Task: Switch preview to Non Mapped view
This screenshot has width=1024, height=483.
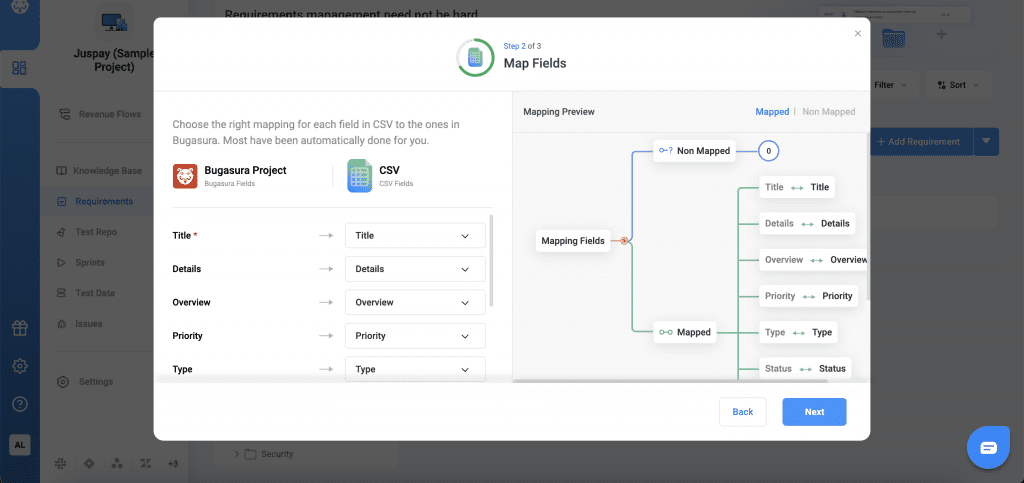Action: pyautogui.click(x=829, y=112)
